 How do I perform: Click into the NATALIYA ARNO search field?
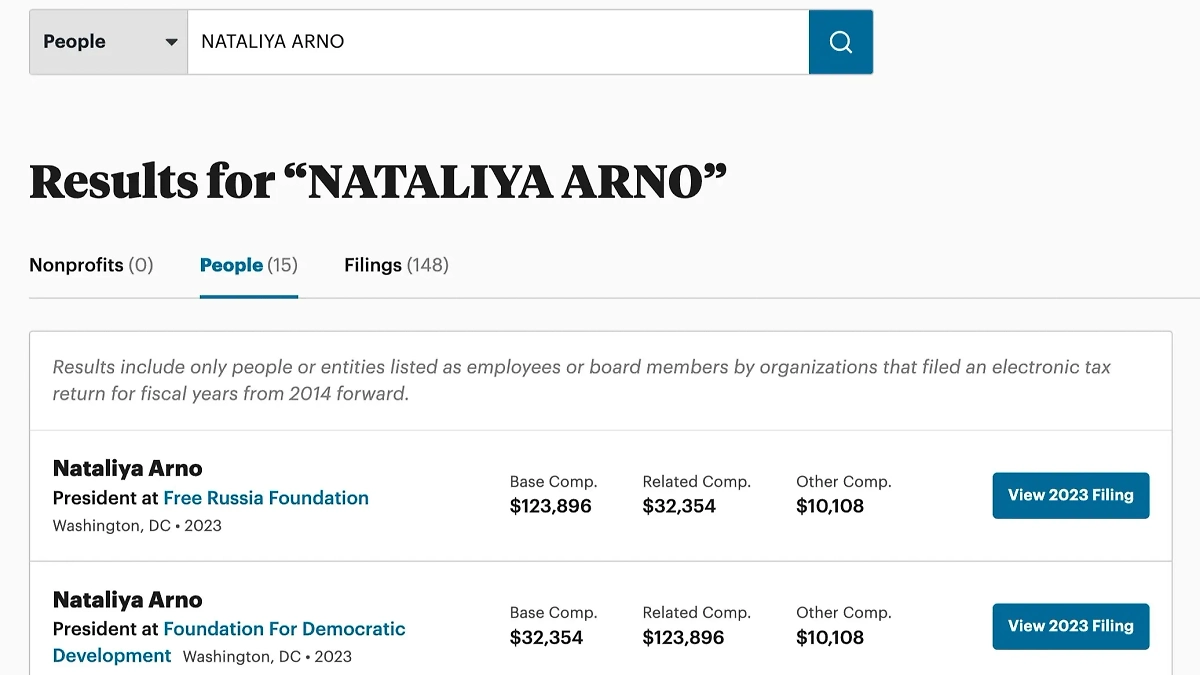pyautogui.click(x=497, y=42)
